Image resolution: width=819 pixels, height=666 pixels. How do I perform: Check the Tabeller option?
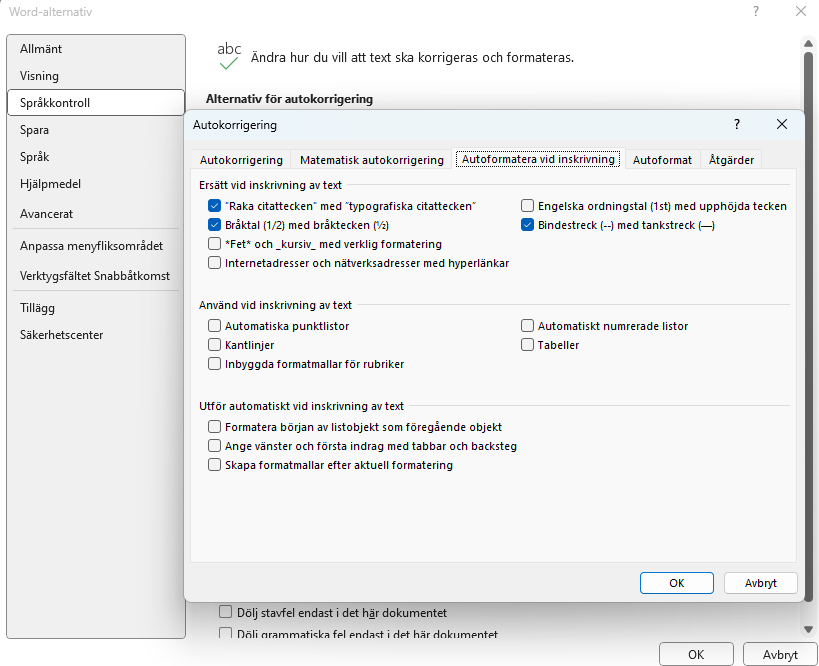tap(528, 345)
